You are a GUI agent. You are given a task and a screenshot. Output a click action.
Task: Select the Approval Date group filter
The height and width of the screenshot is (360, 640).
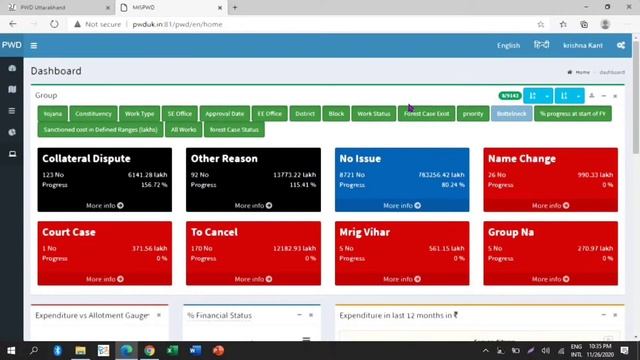tap(224, 114)
